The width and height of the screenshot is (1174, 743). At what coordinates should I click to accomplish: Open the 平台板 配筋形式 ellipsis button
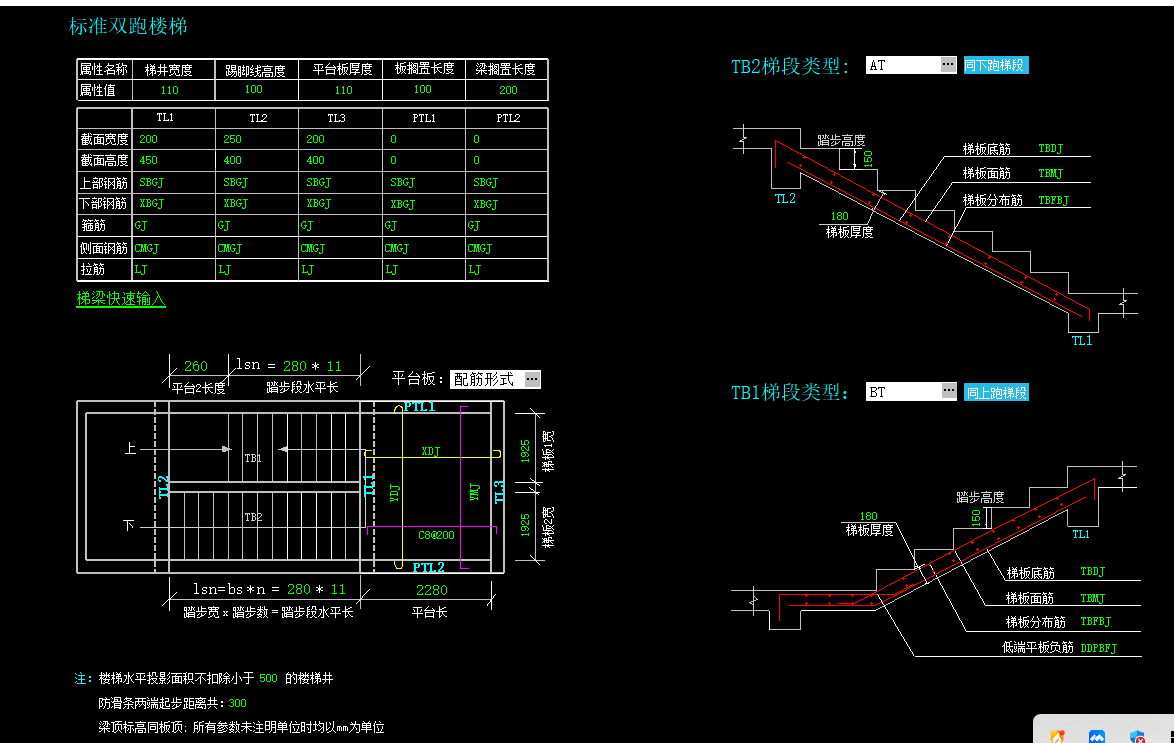pos(532,379)
